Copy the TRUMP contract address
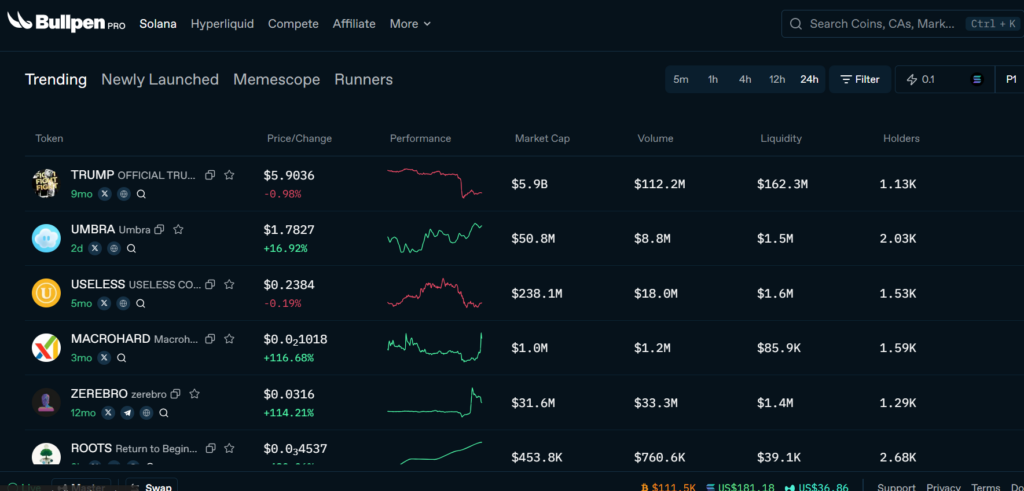This screenshot has height=491, width=1024. click(x=210, y=175)
